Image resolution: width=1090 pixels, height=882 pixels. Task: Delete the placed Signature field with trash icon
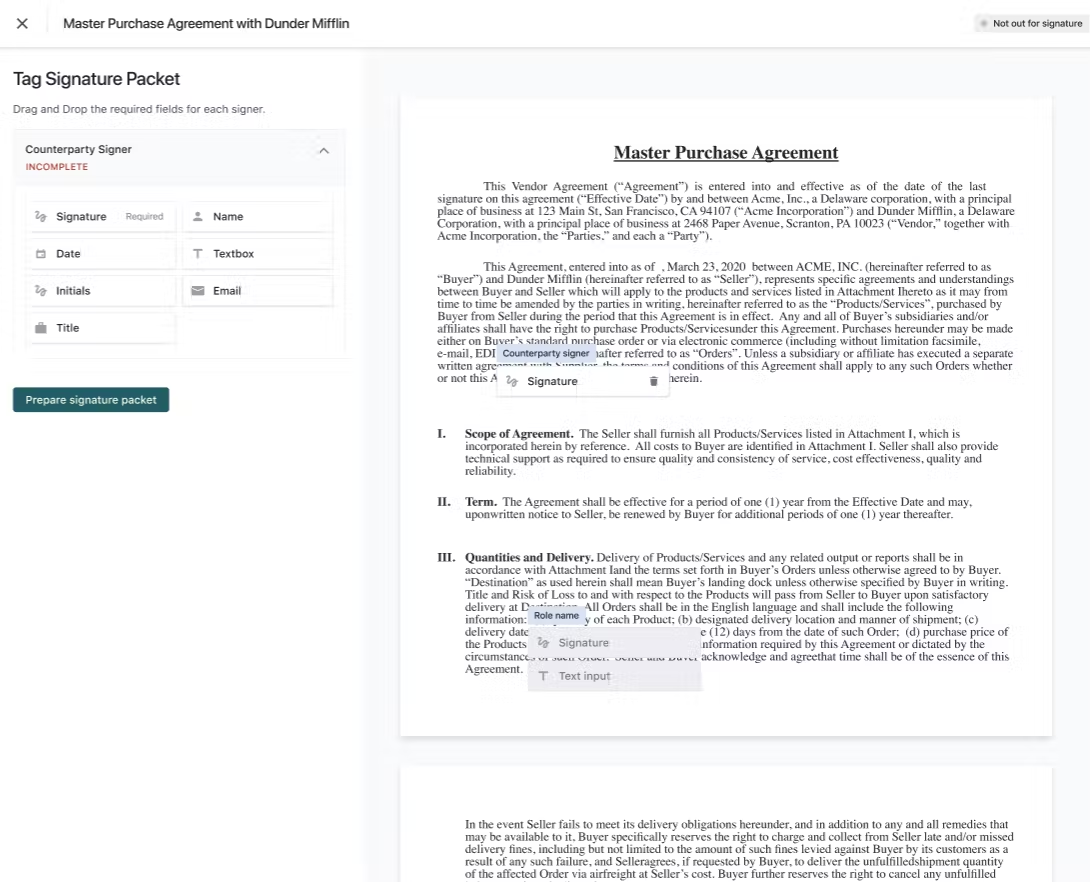tap(653, 381)
